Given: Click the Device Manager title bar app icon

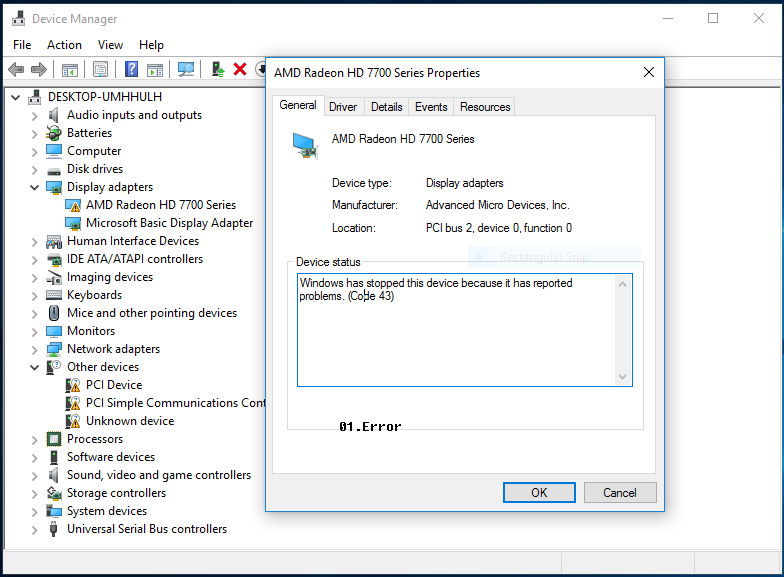Looking at the screenshot, I should 18,18.
